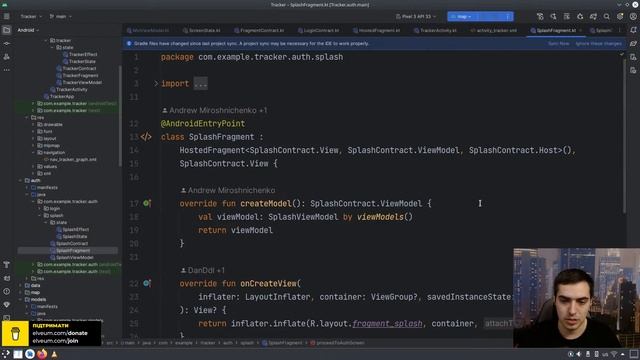Switch to the activity_tracker.xml tab
The image size is (640, 360).
[x=493, y=30]
